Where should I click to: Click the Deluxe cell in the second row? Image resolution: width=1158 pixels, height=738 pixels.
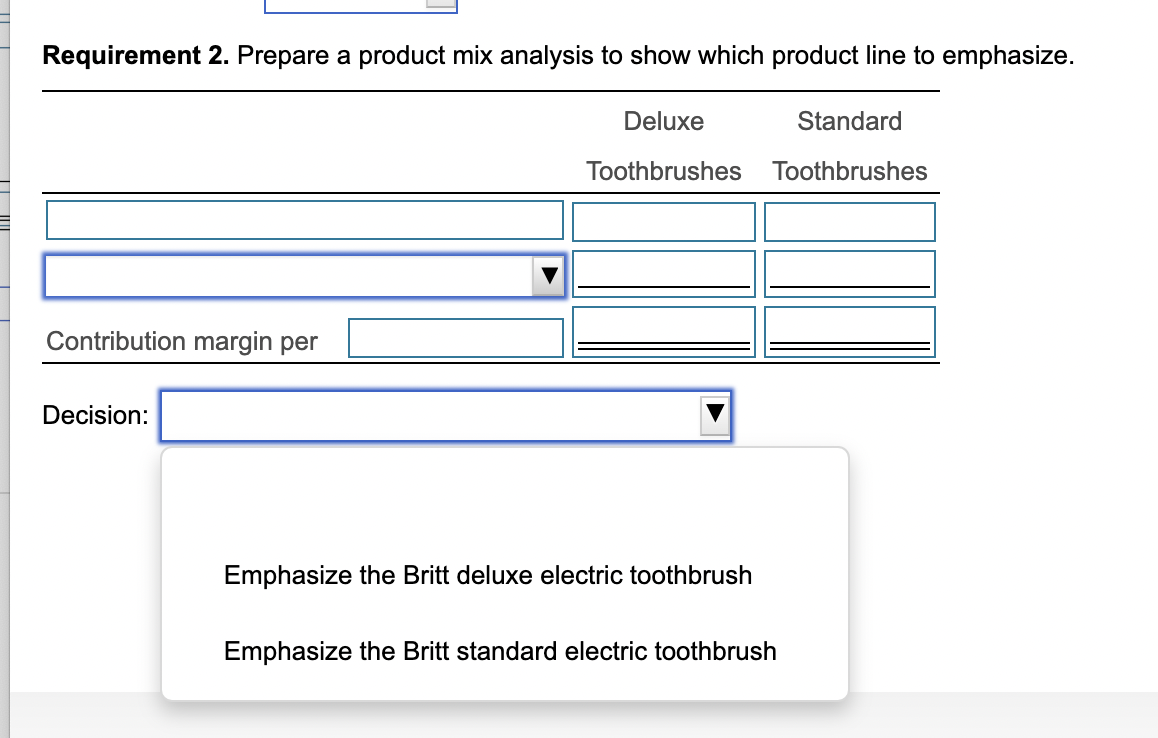[x=663, y=273]
